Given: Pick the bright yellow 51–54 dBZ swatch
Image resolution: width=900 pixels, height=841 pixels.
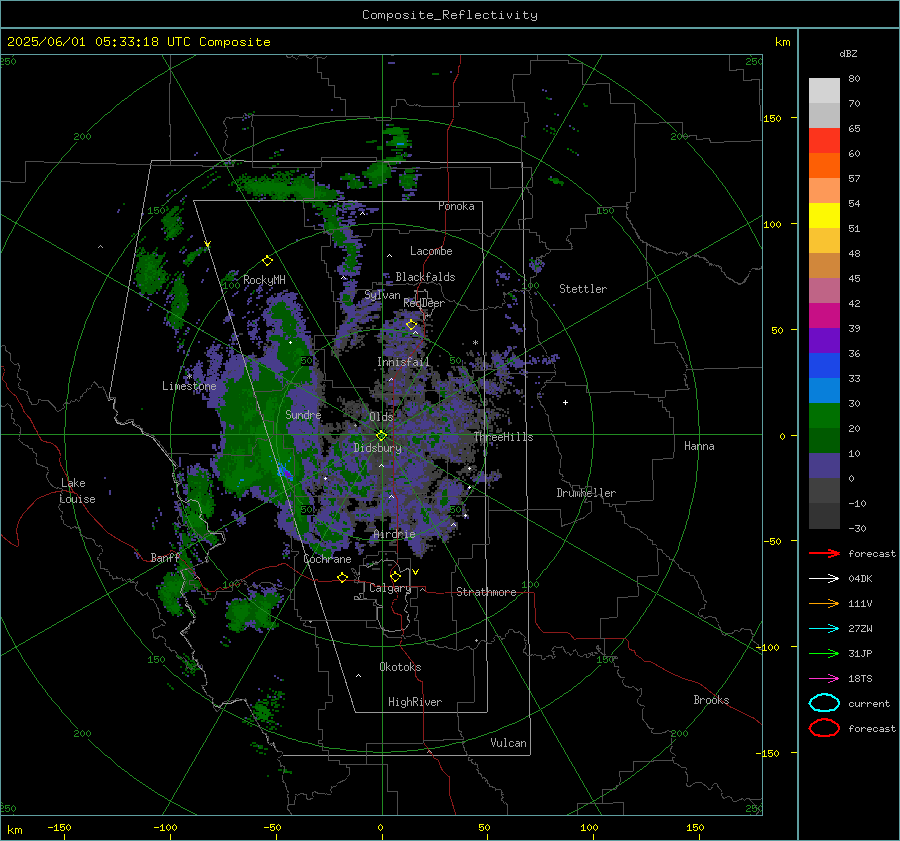Looking at the screenshot, I should [x=824, y=216].
